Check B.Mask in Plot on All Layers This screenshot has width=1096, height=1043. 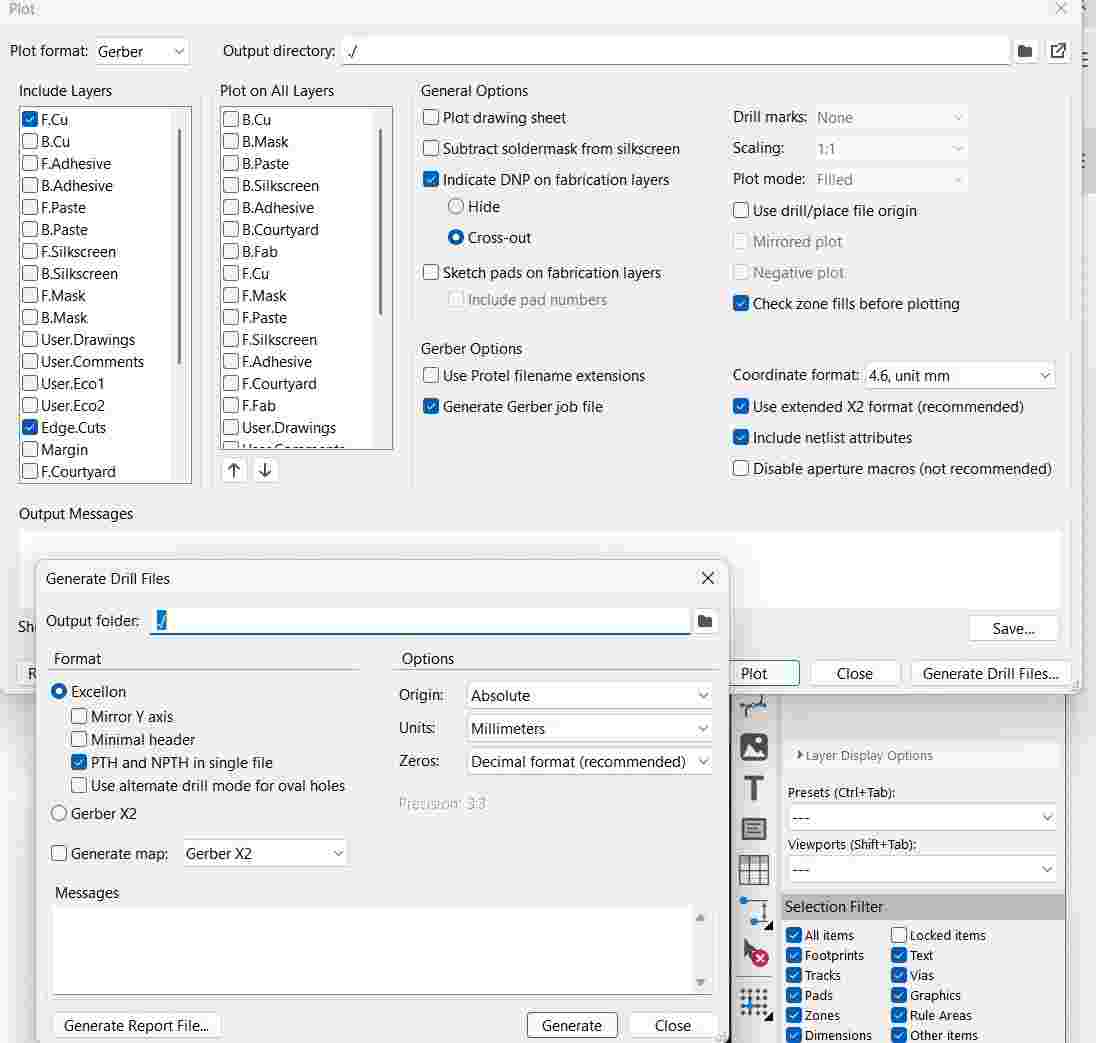(231, 141)
